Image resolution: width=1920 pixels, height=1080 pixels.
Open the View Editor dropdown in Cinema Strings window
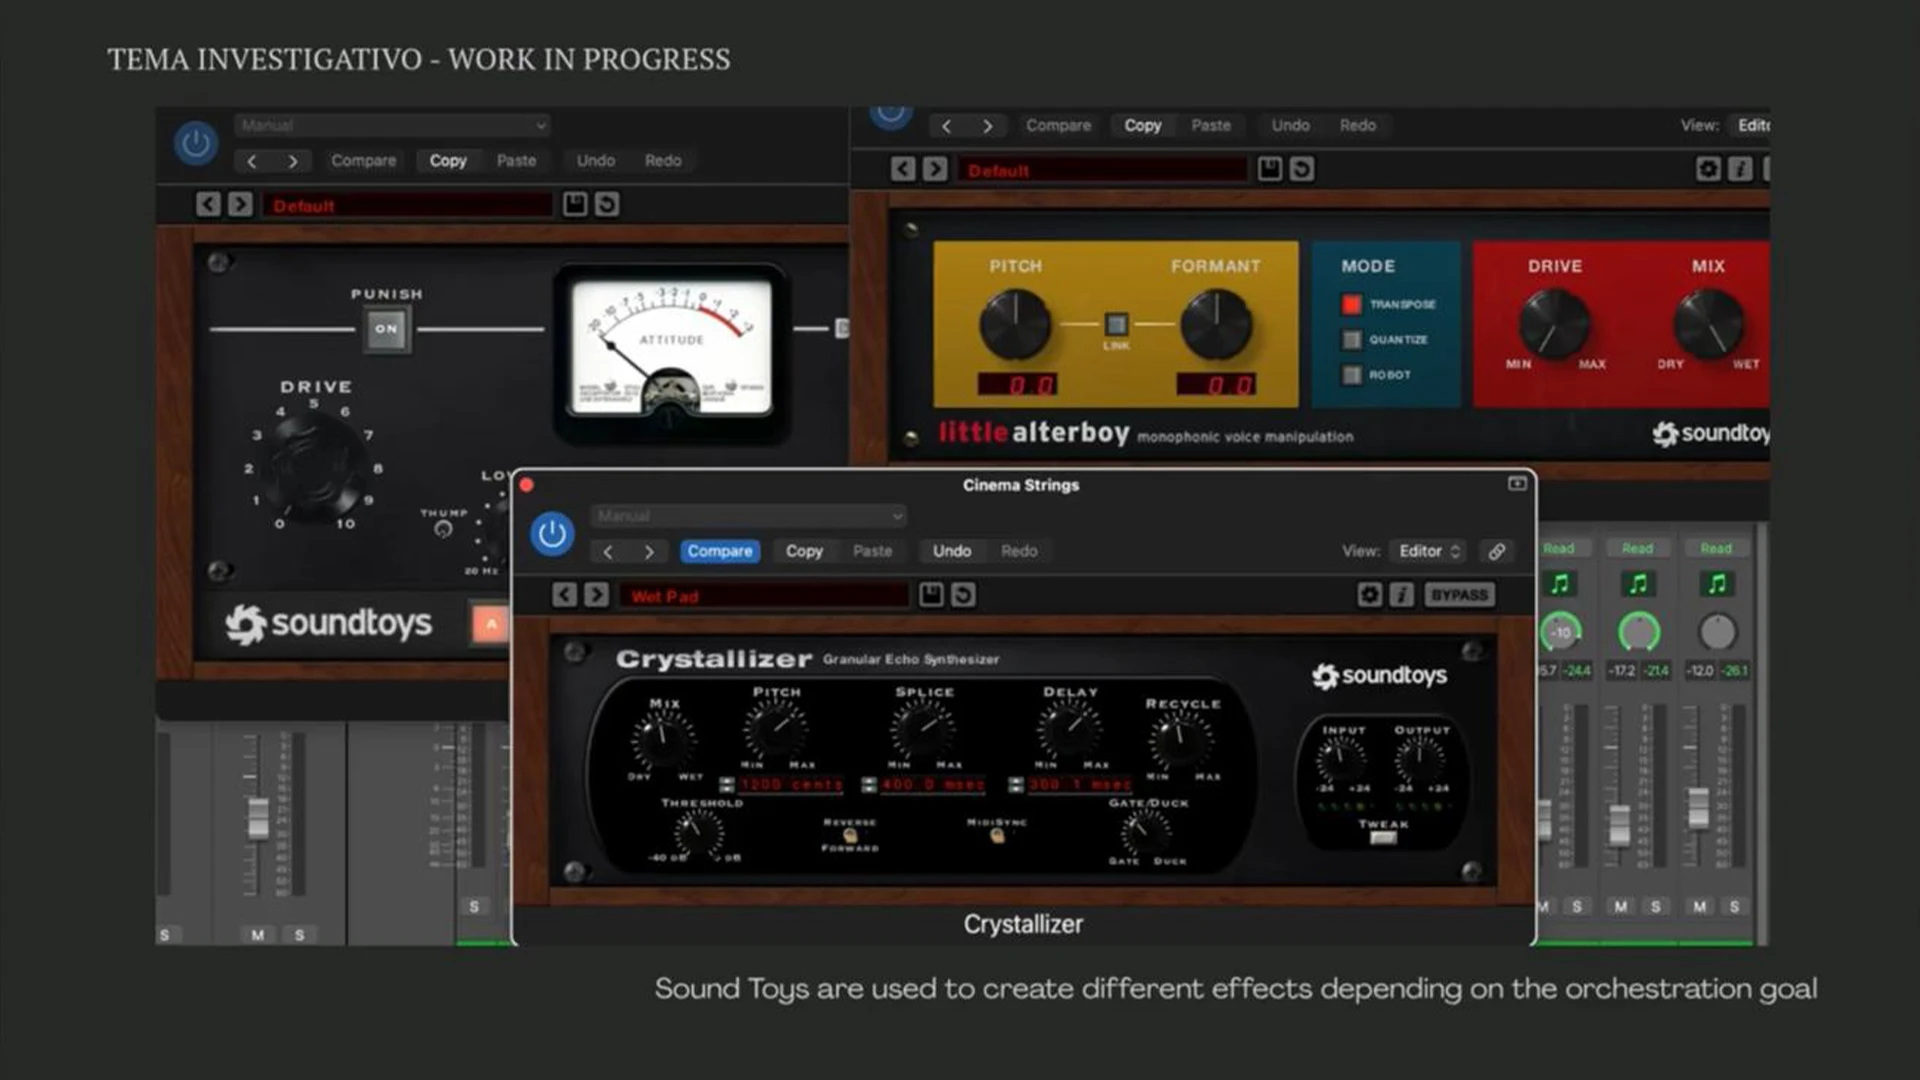tap(1430, 551)
